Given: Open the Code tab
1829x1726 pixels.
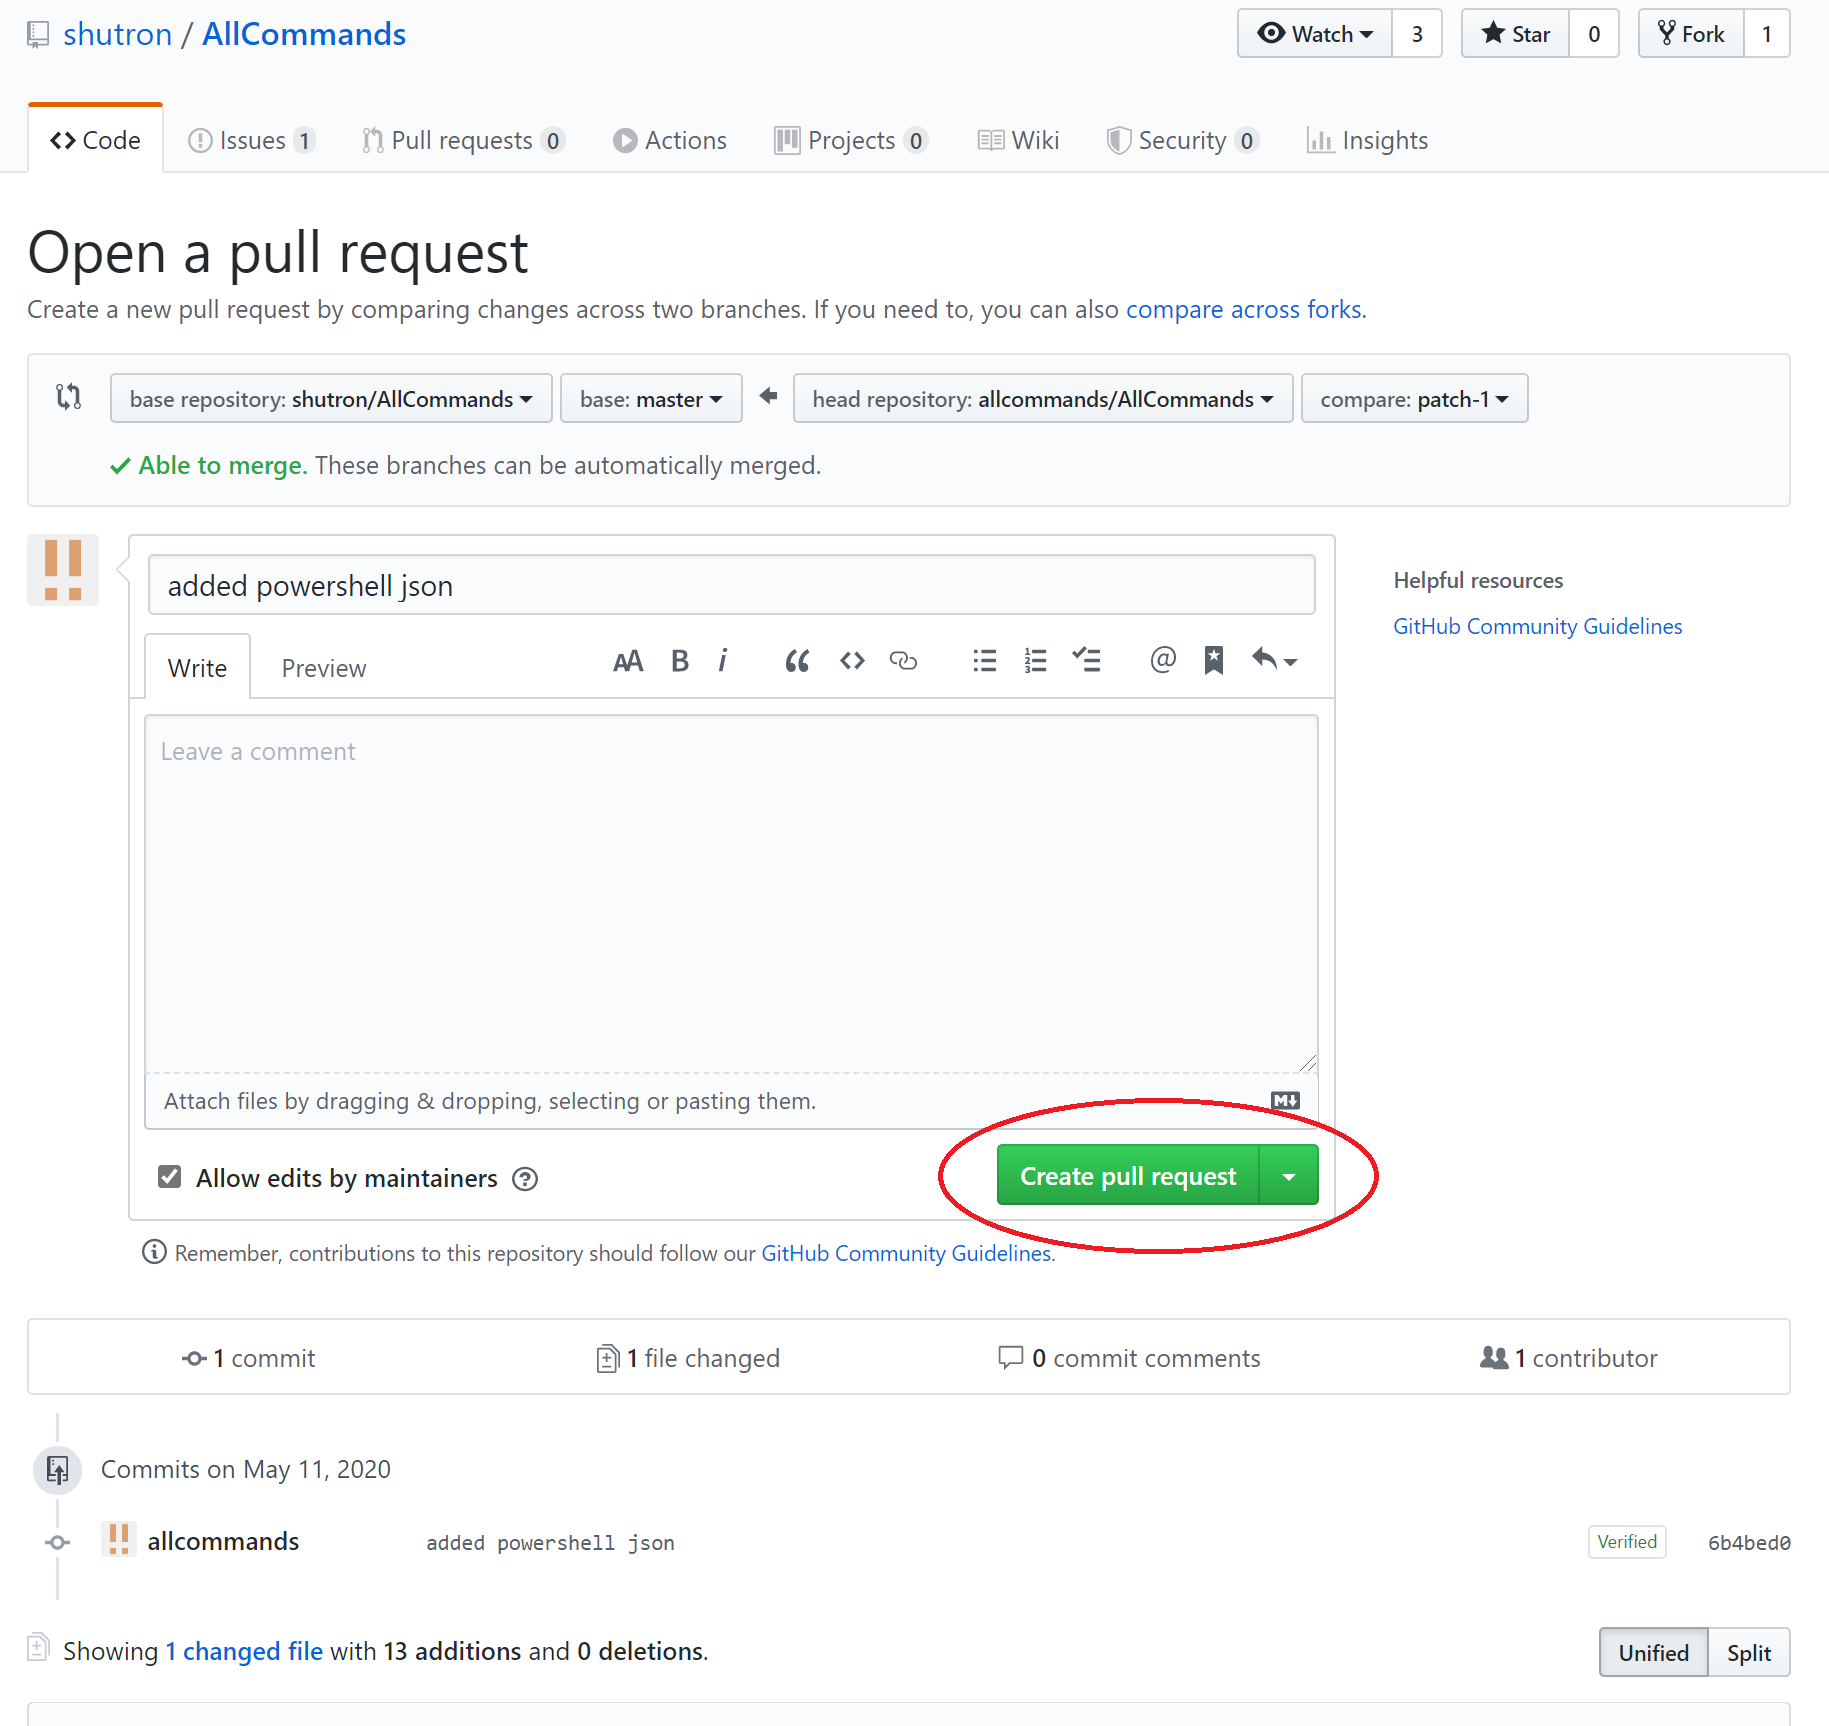Looking at the screenshot, I should point(96,140).
